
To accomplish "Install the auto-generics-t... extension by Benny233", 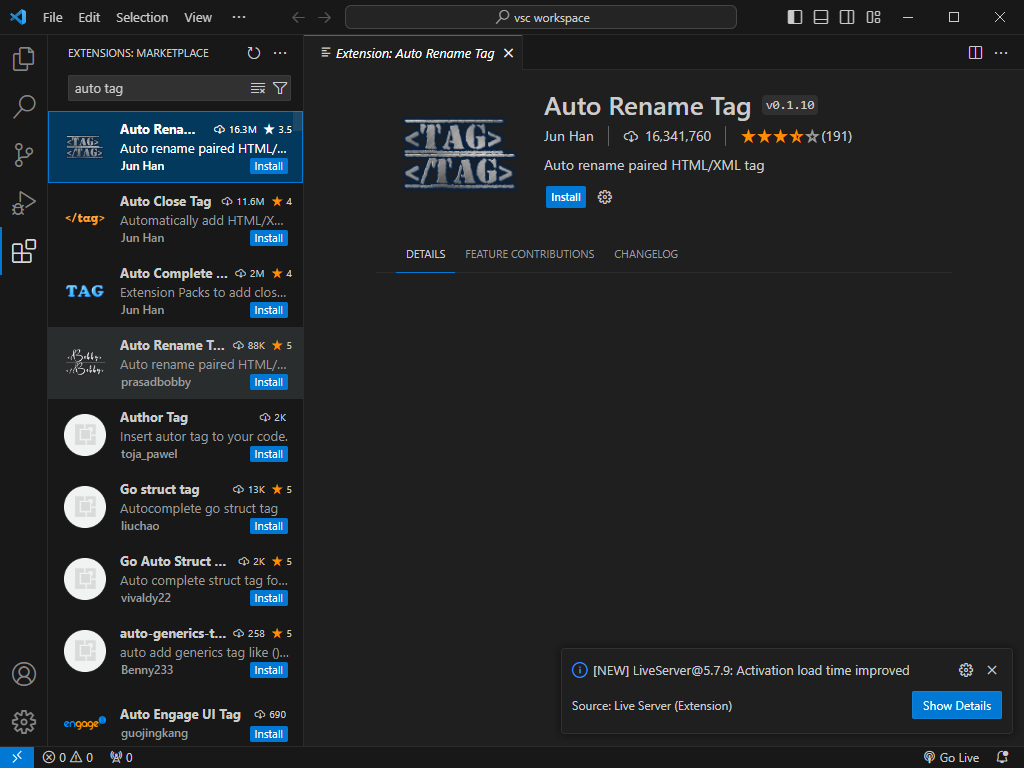I will pos(268,670).
